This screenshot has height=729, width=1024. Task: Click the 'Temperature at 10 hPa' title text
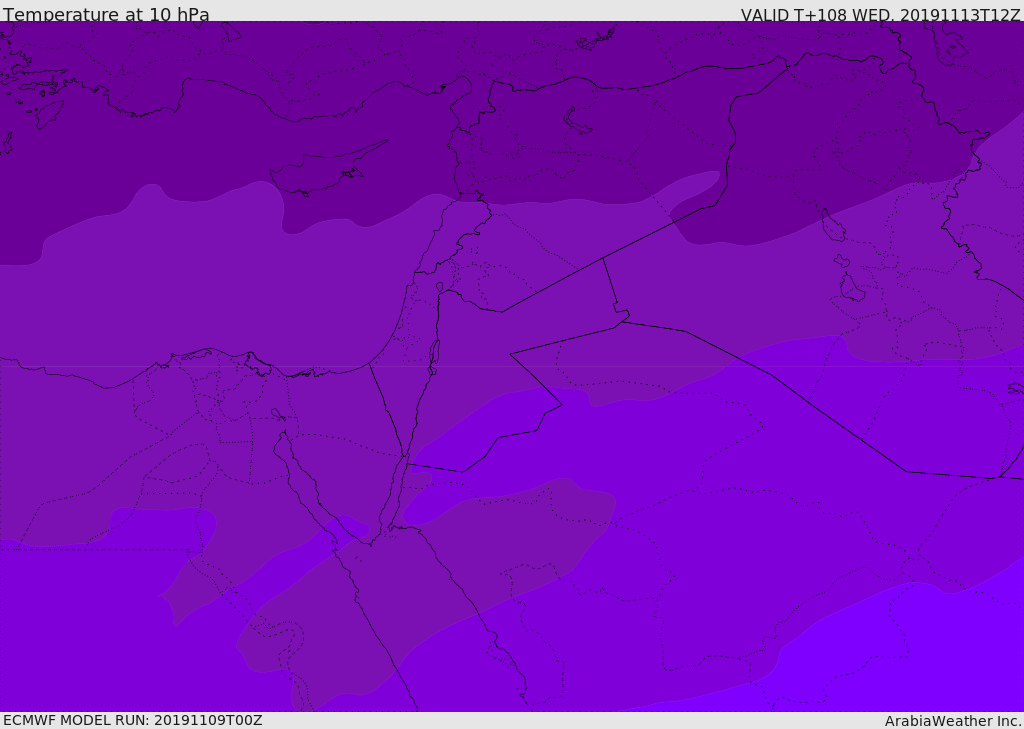click(106, 14)
